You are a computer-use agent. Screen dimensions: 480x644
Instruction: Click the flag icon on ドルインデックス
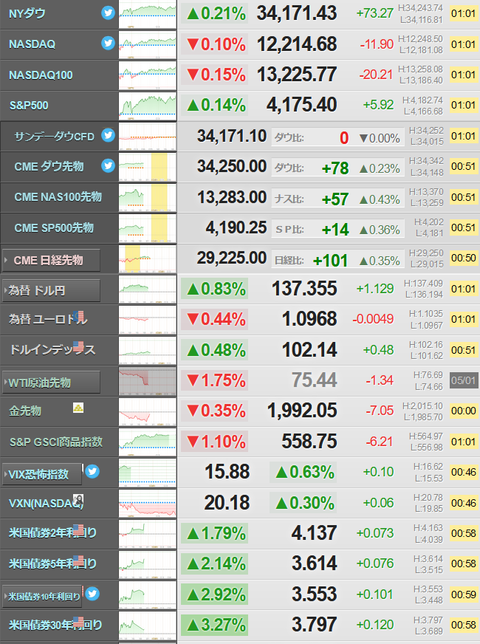[78, 346]
